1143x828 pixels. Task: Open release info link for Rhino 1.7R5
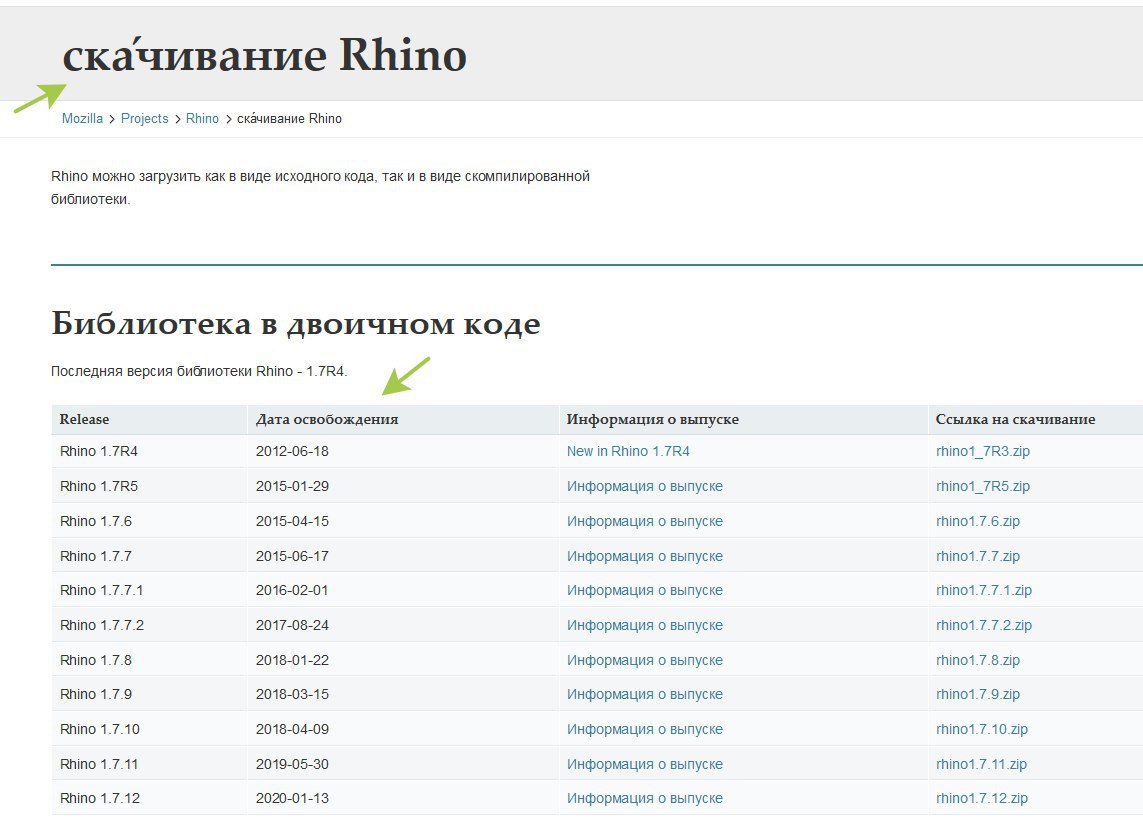tap(645, 486)
